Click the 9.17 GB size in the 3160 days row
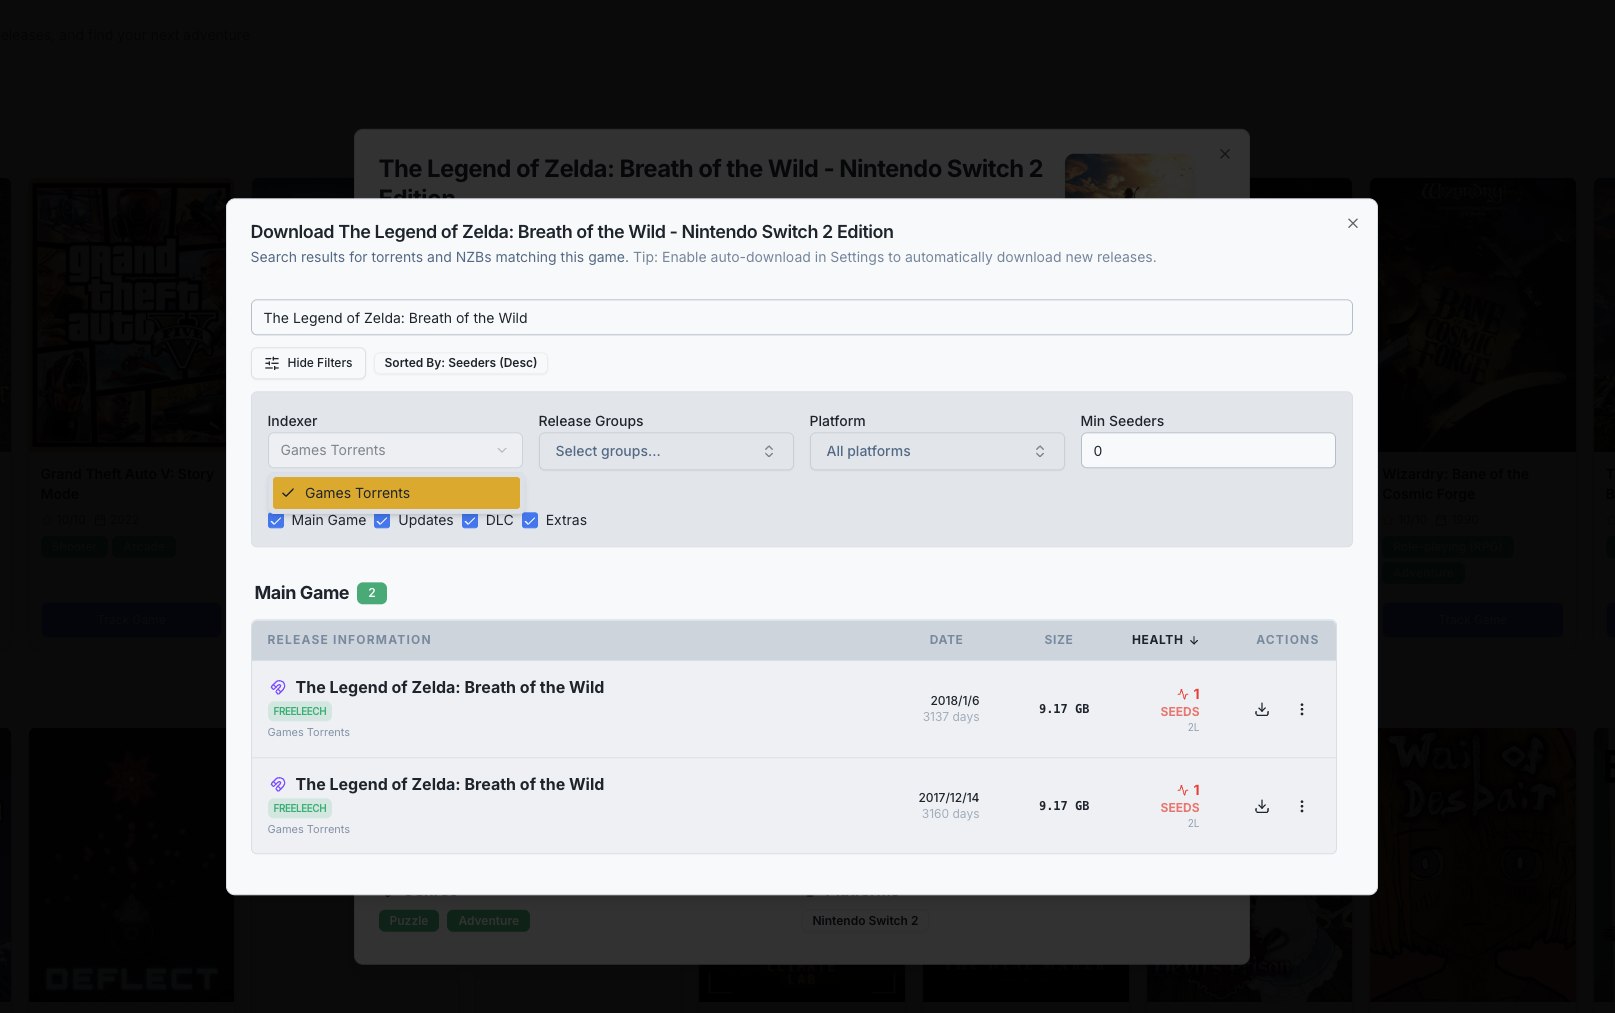This screenshot has width=1615, height=1013. pyautogui.click(x=1064, y=806)
